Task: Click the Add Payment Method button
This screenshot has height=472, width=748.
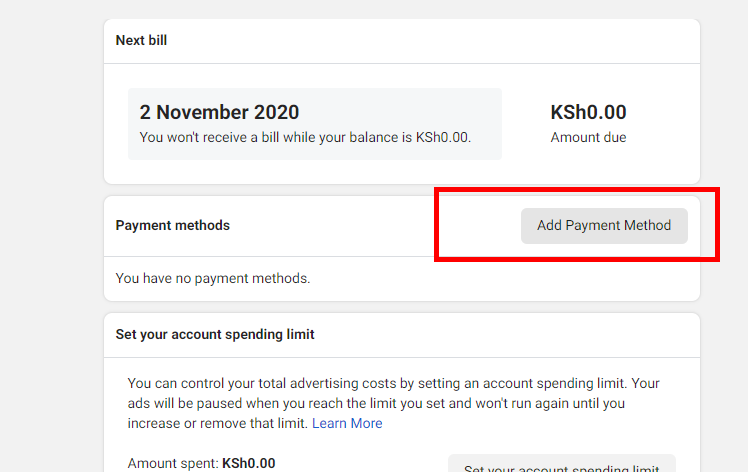Action: [x=604, y=226]
